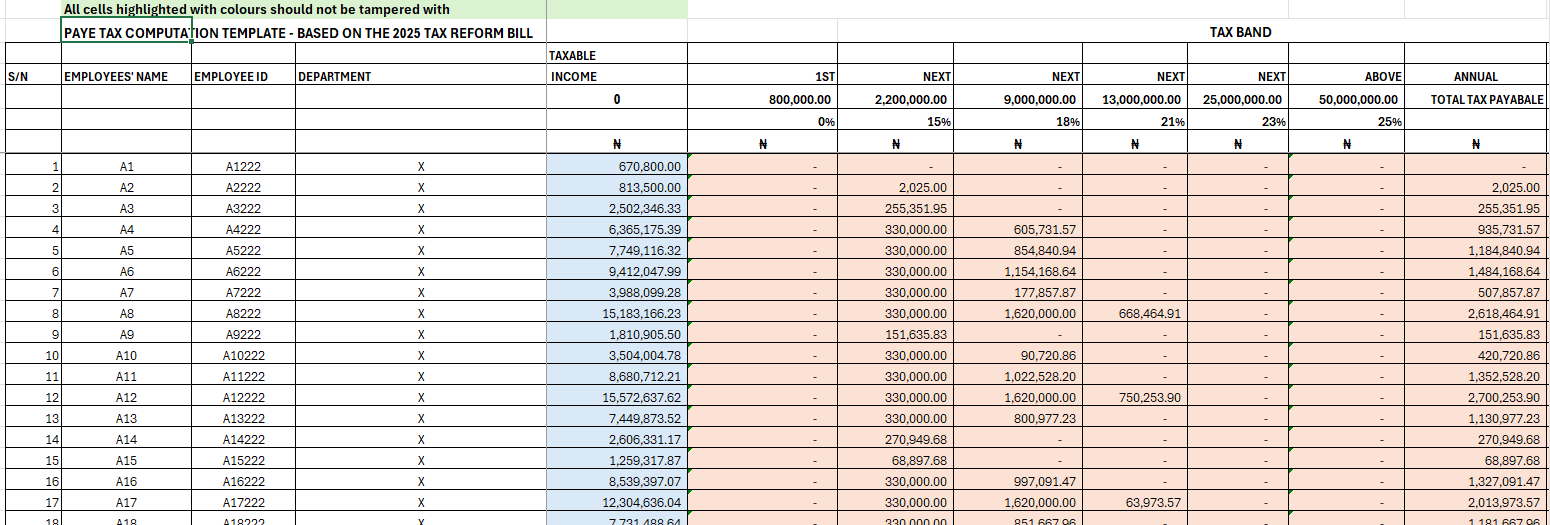Click the DEPARTMENT column header
This screenshot has width=1550, height=525.
(x=421, y=76)
